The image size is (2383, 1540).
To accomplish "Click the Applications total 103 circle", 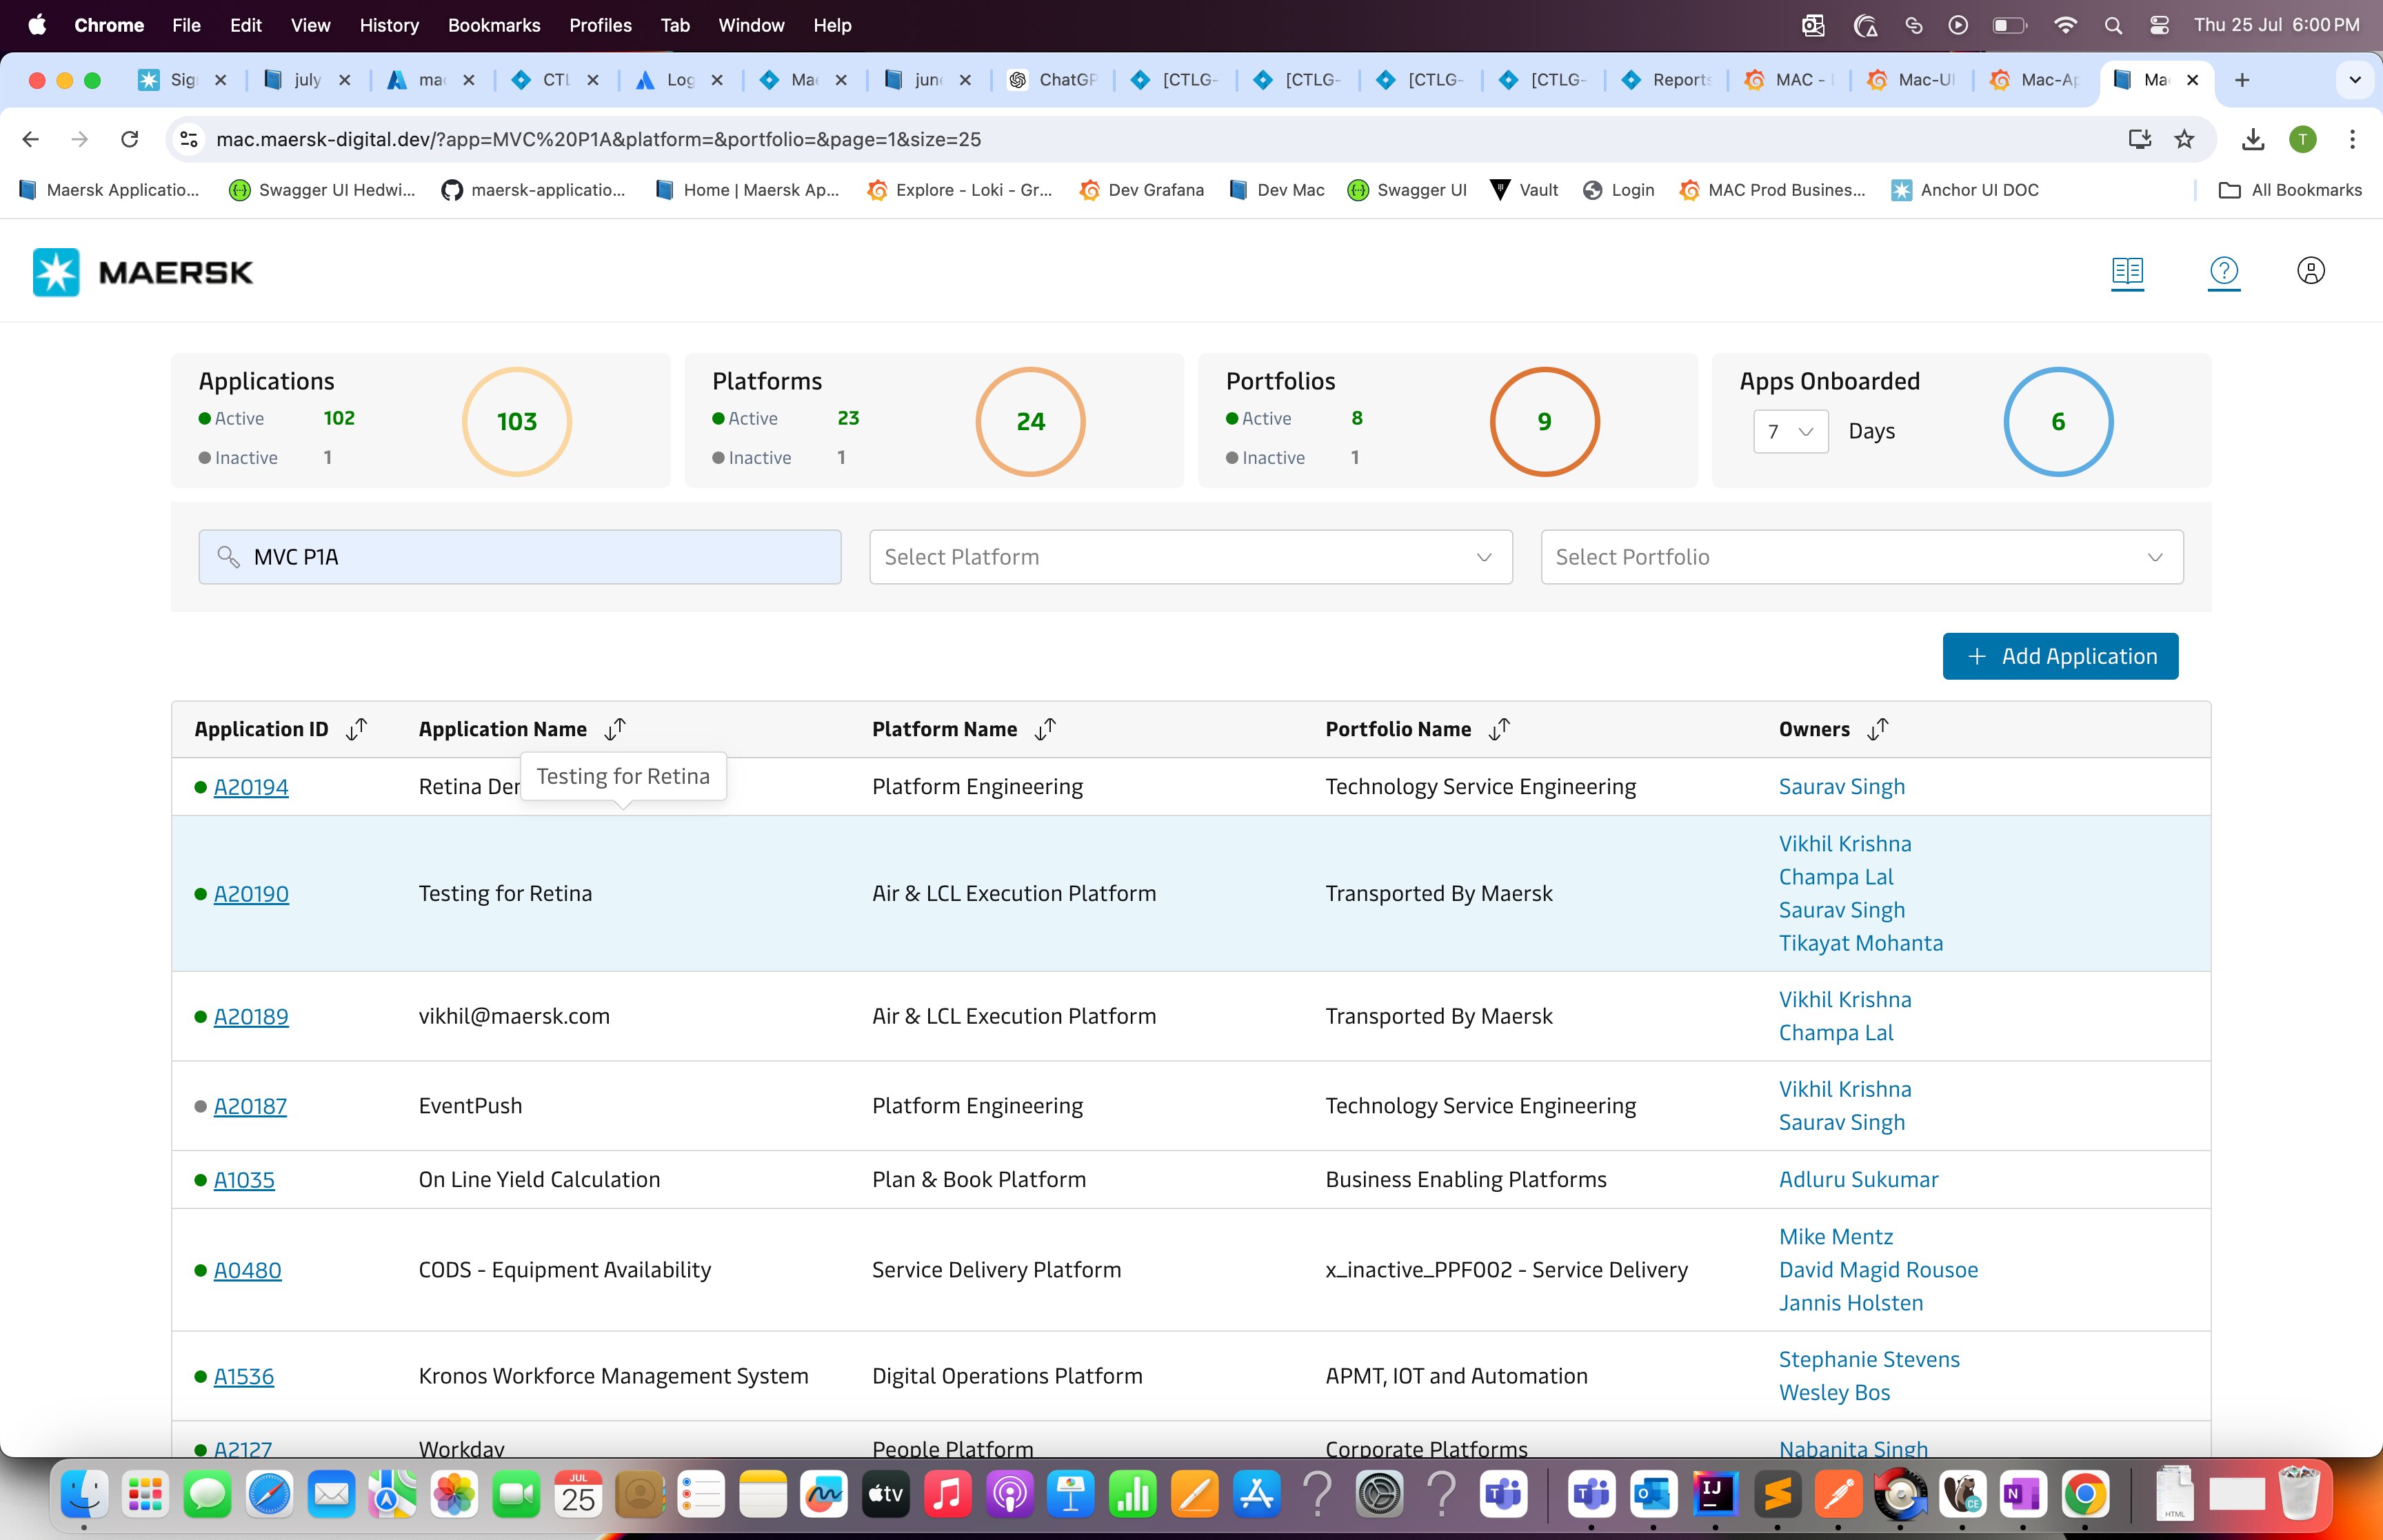I will [x=517, y=422].
